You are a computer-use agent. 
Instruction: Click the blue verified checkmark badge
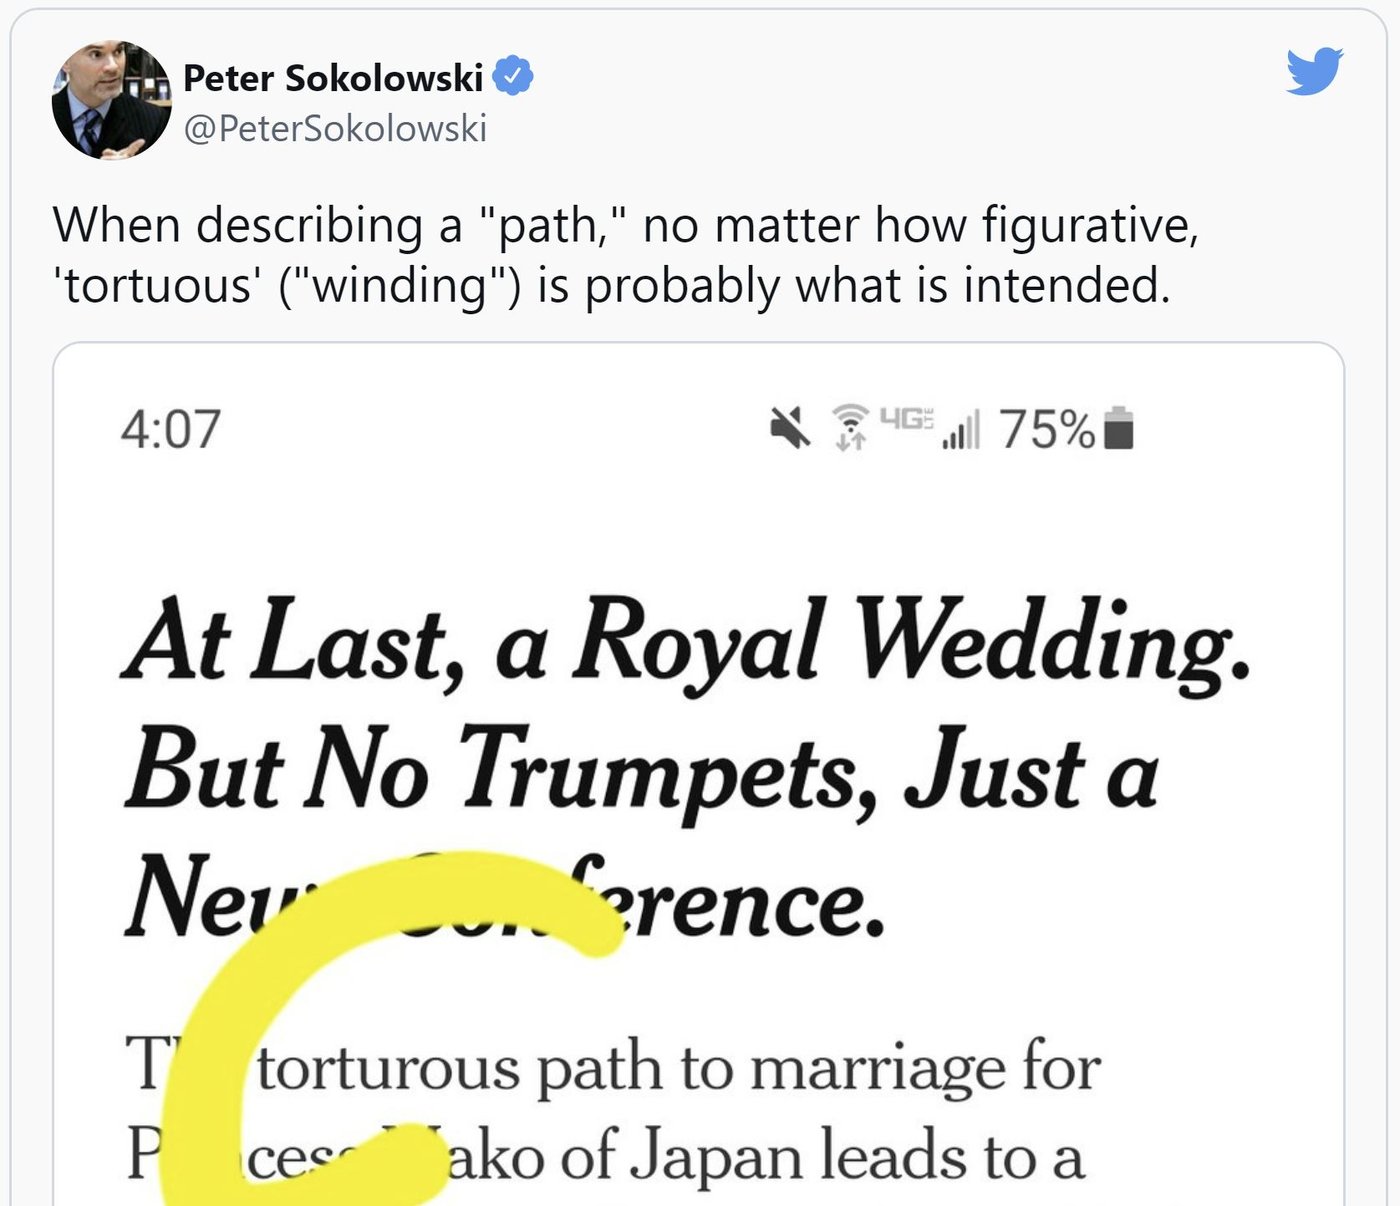(514, 77)
